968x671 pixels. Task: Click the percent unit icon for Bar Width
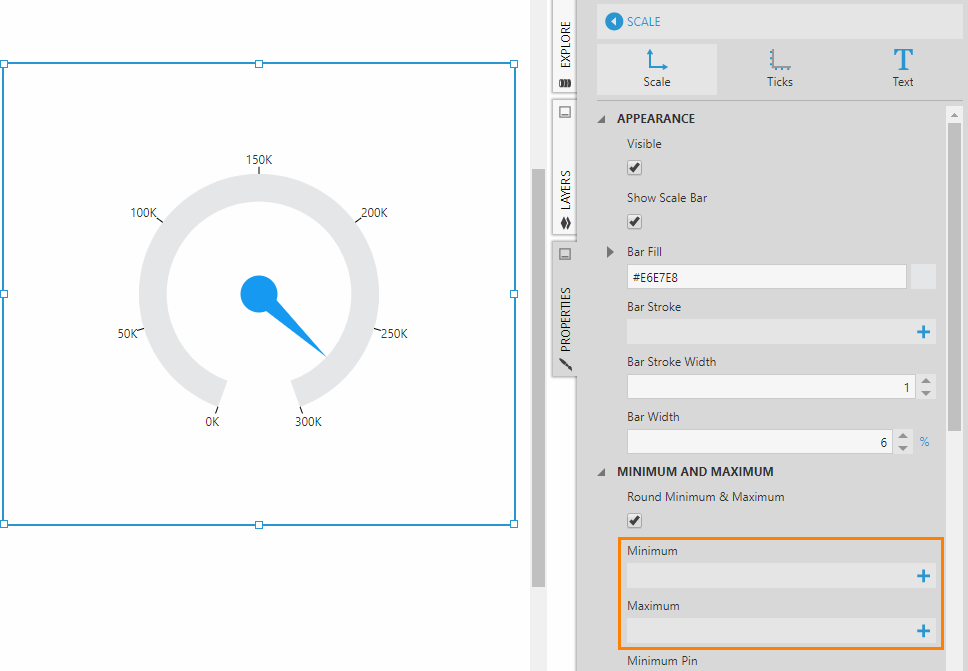tap(924, 441)
